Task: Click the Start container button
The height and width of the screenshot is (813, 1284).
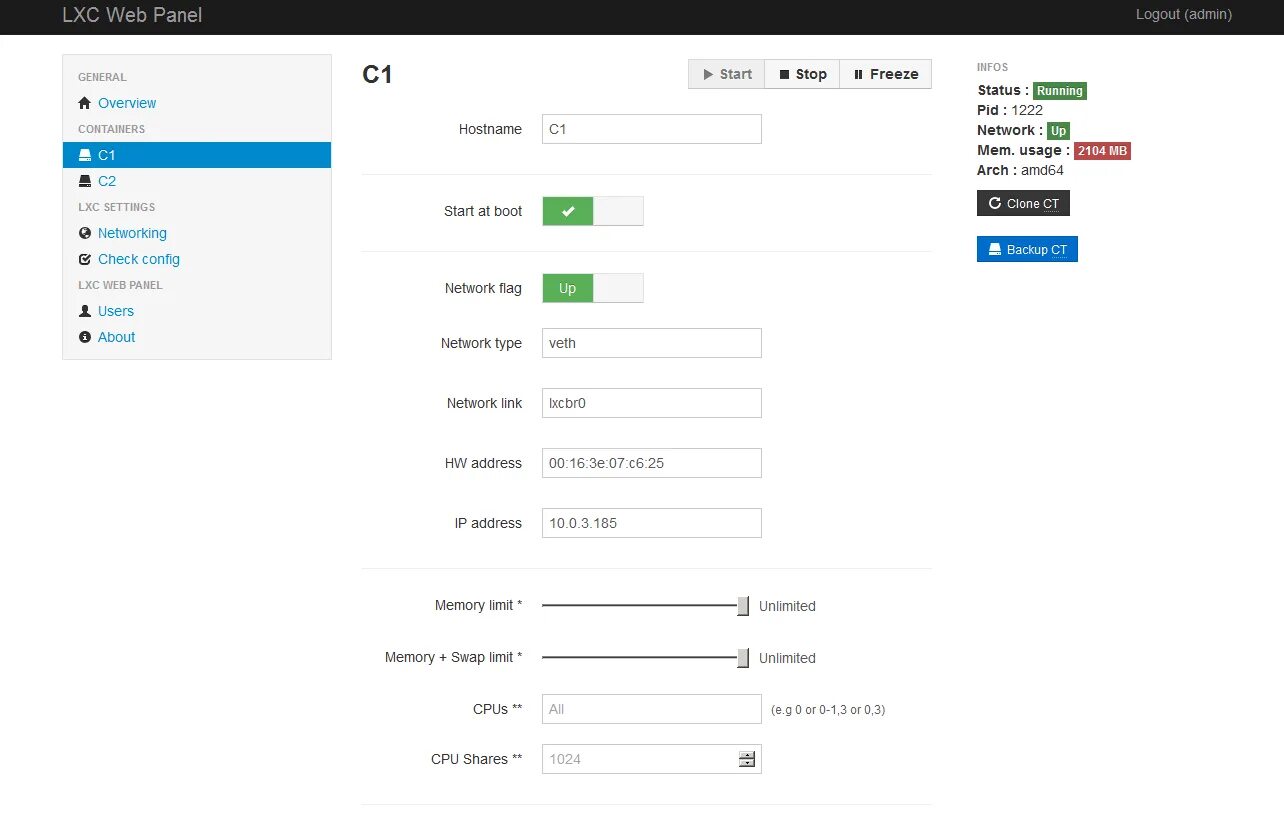Action: click(727, 74)
